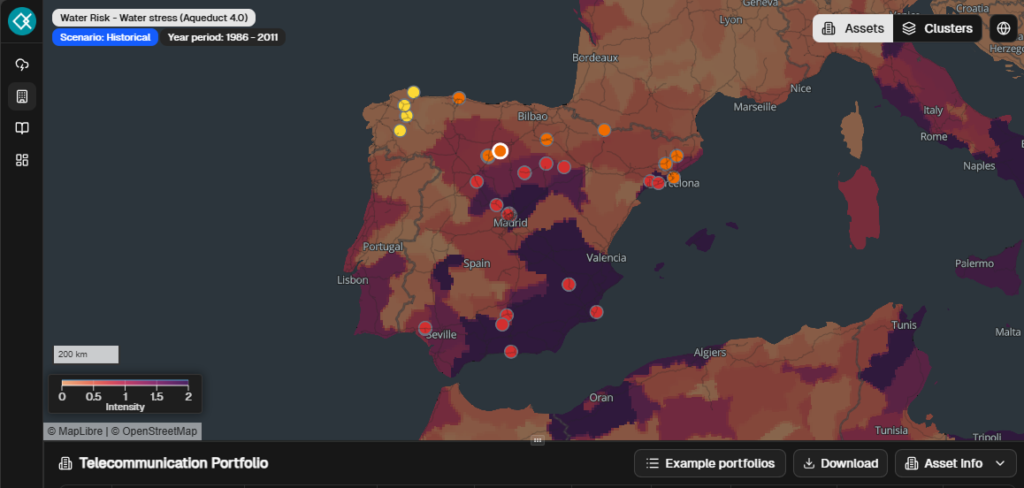Click the Download button
Screen dimensions: 1024x488
click(840, 463)
